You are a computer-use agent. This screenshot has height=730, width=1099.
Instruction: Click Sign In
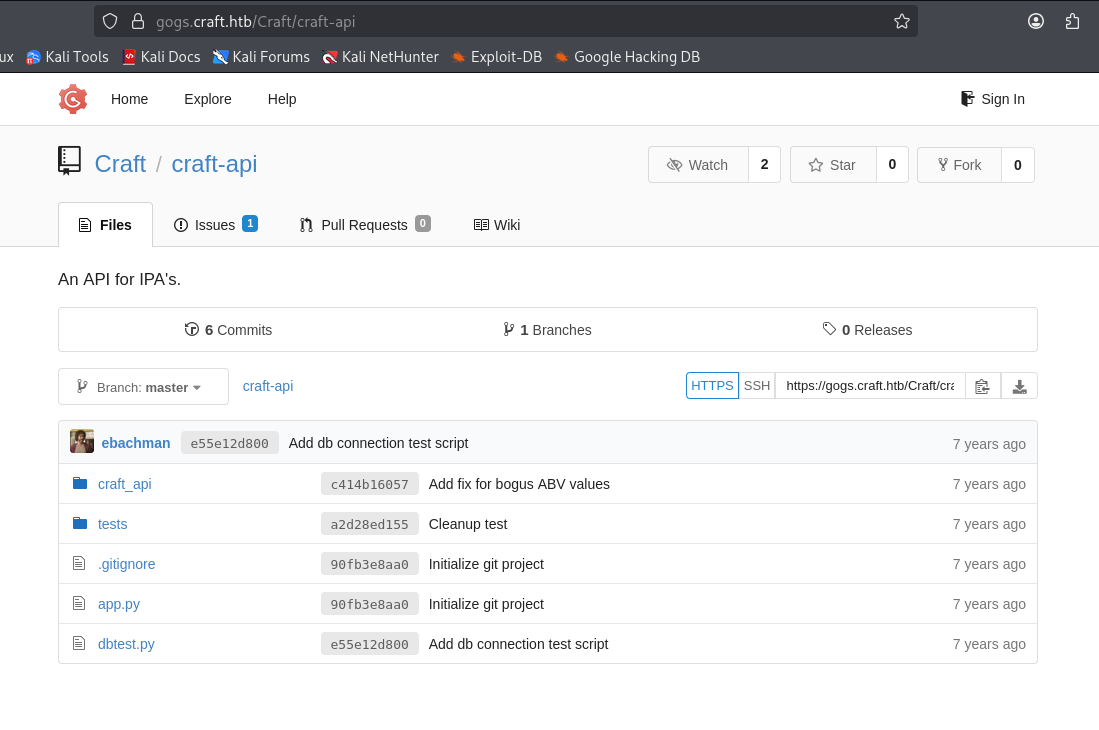992,99
